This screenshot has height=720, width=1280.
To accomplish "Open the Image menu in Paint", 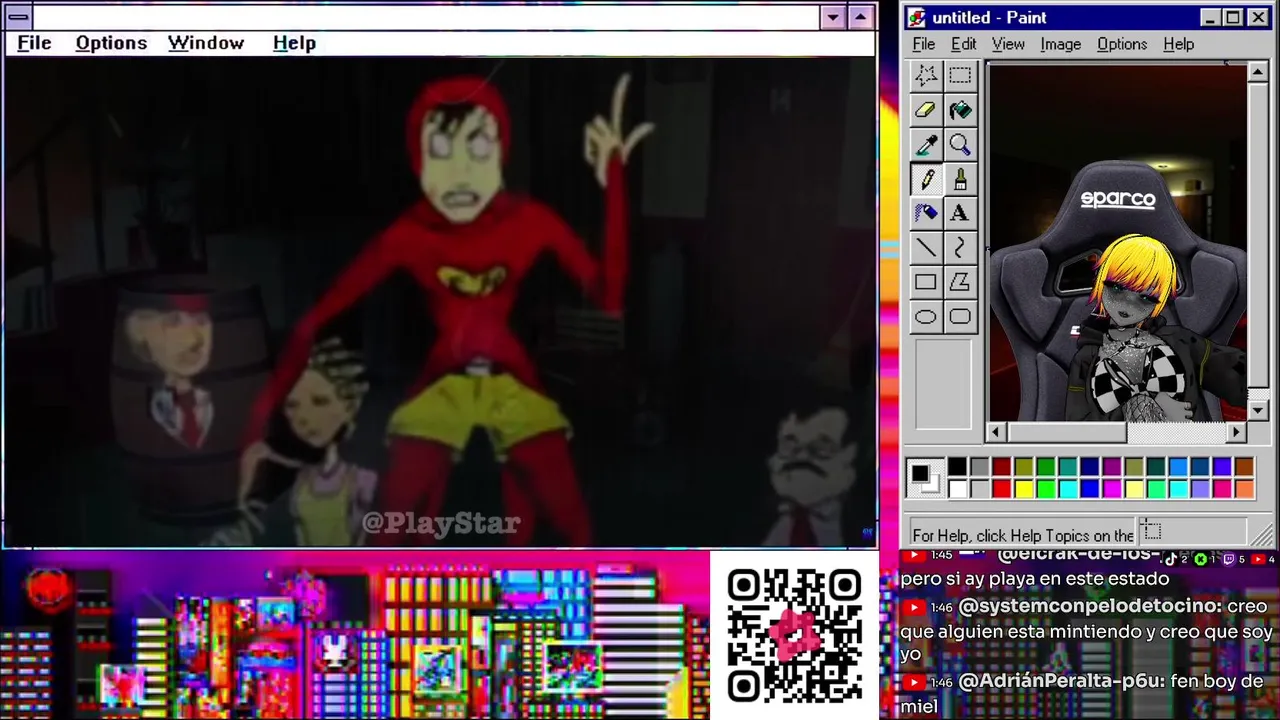I will pos(1060,44).
